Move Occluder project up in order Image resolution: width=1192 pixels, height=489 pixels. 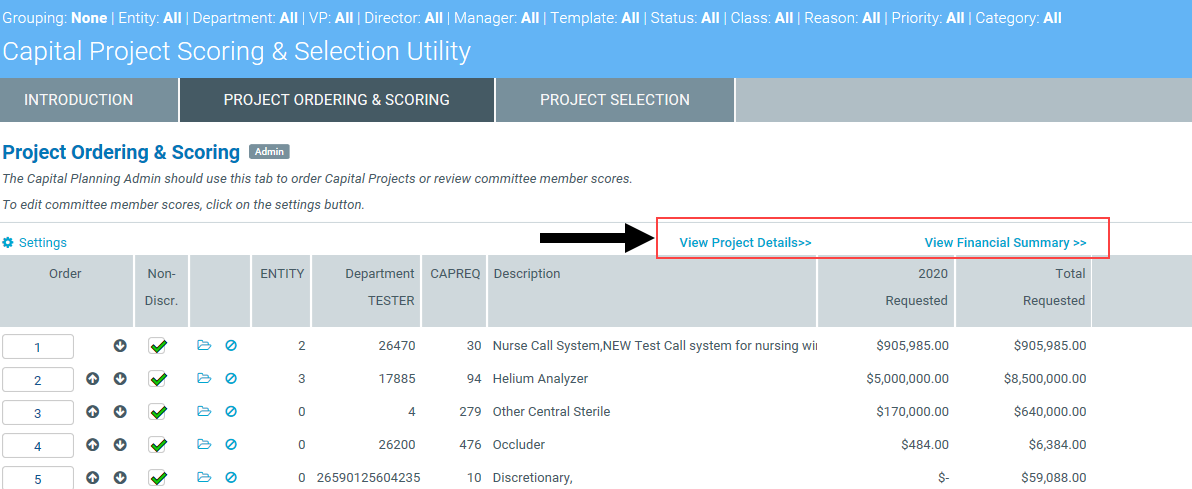93,444
